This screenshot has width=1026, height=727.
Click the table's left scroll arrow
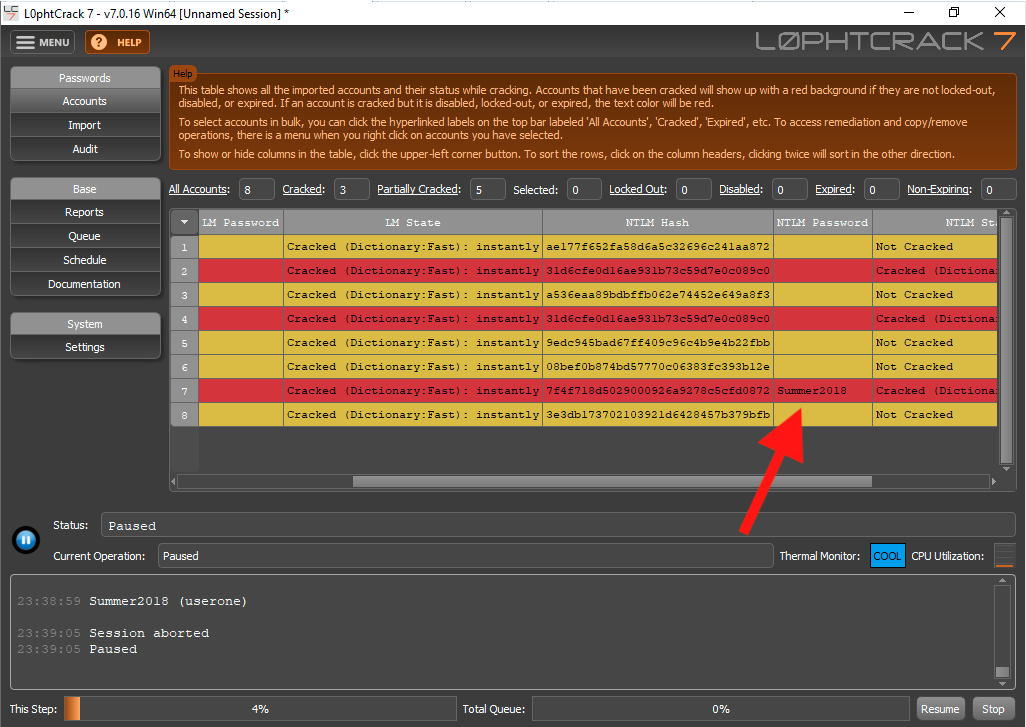[173, 482]
